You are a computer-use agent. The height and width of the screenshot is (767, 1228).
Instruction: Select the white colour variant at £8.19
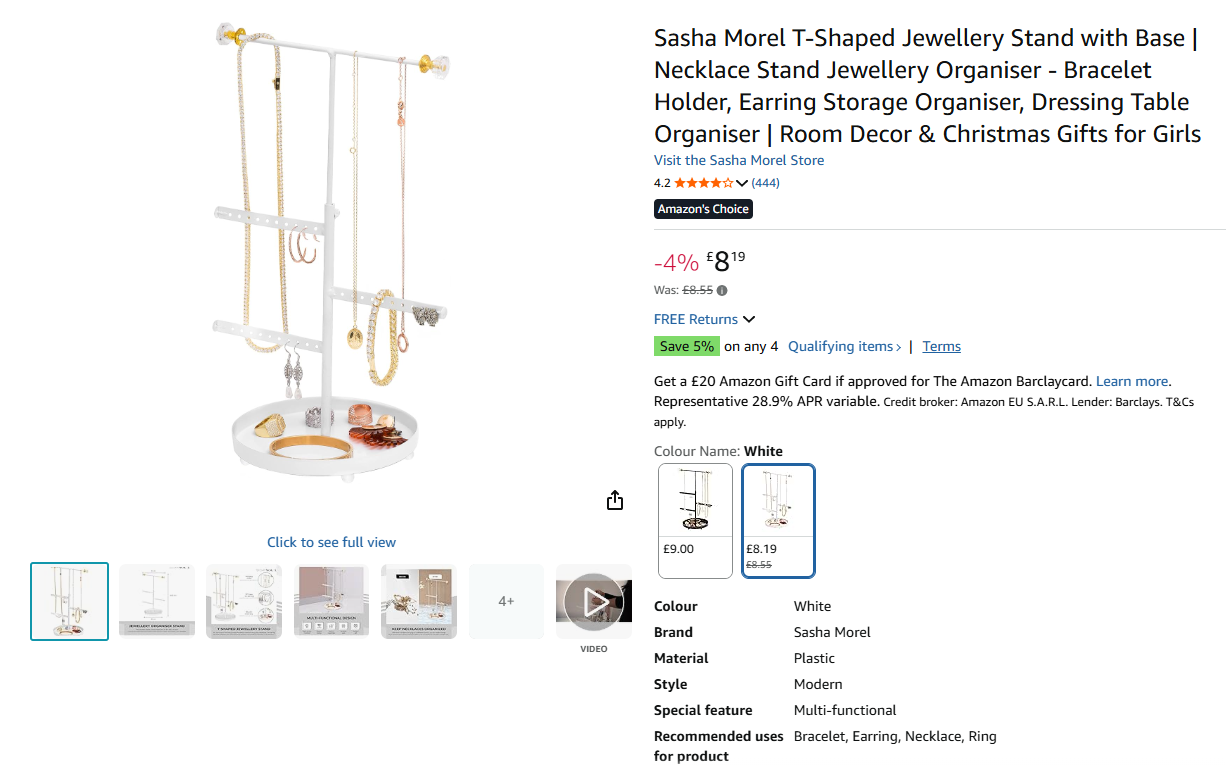(x=778, y=520)
